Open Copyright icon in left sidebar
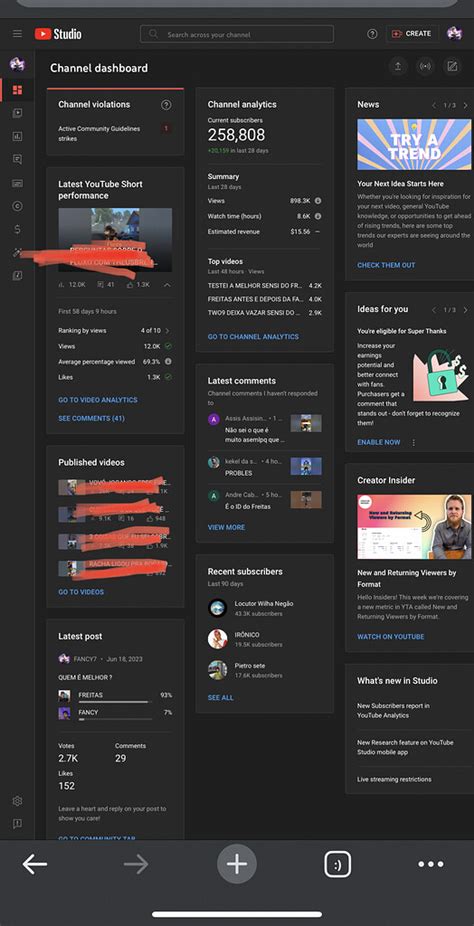Screen dimensions: 474x926 point(17,206)
